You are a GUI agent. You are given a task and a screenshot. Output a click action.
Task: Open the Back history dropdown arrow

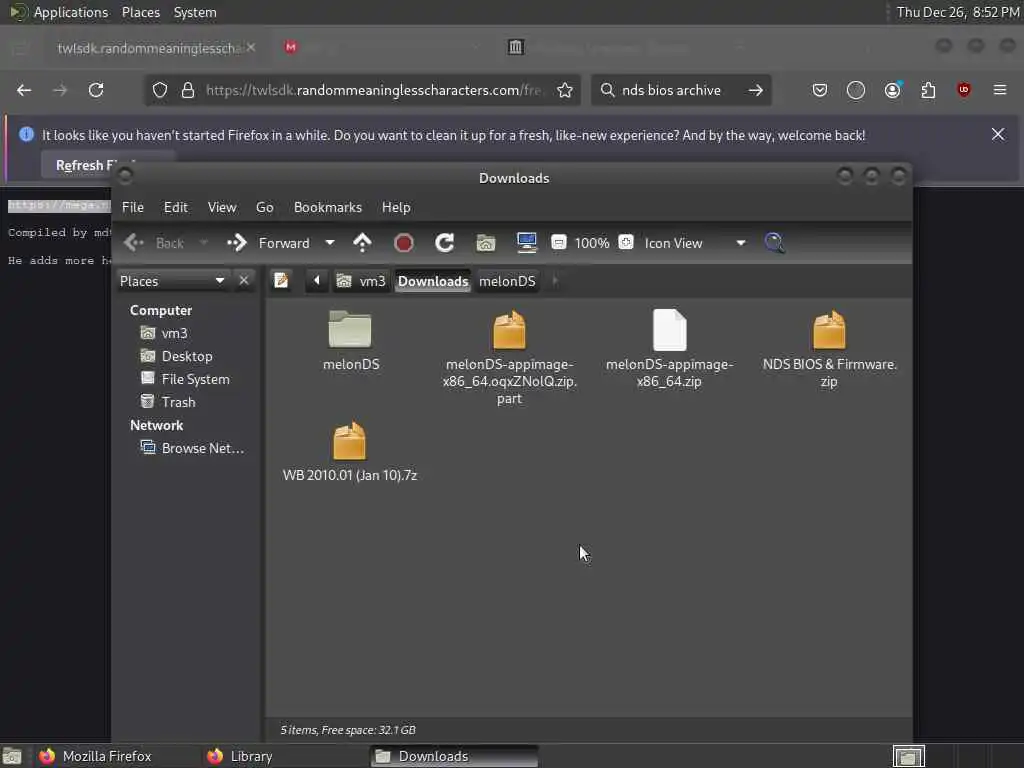click(x=204, y=243)
